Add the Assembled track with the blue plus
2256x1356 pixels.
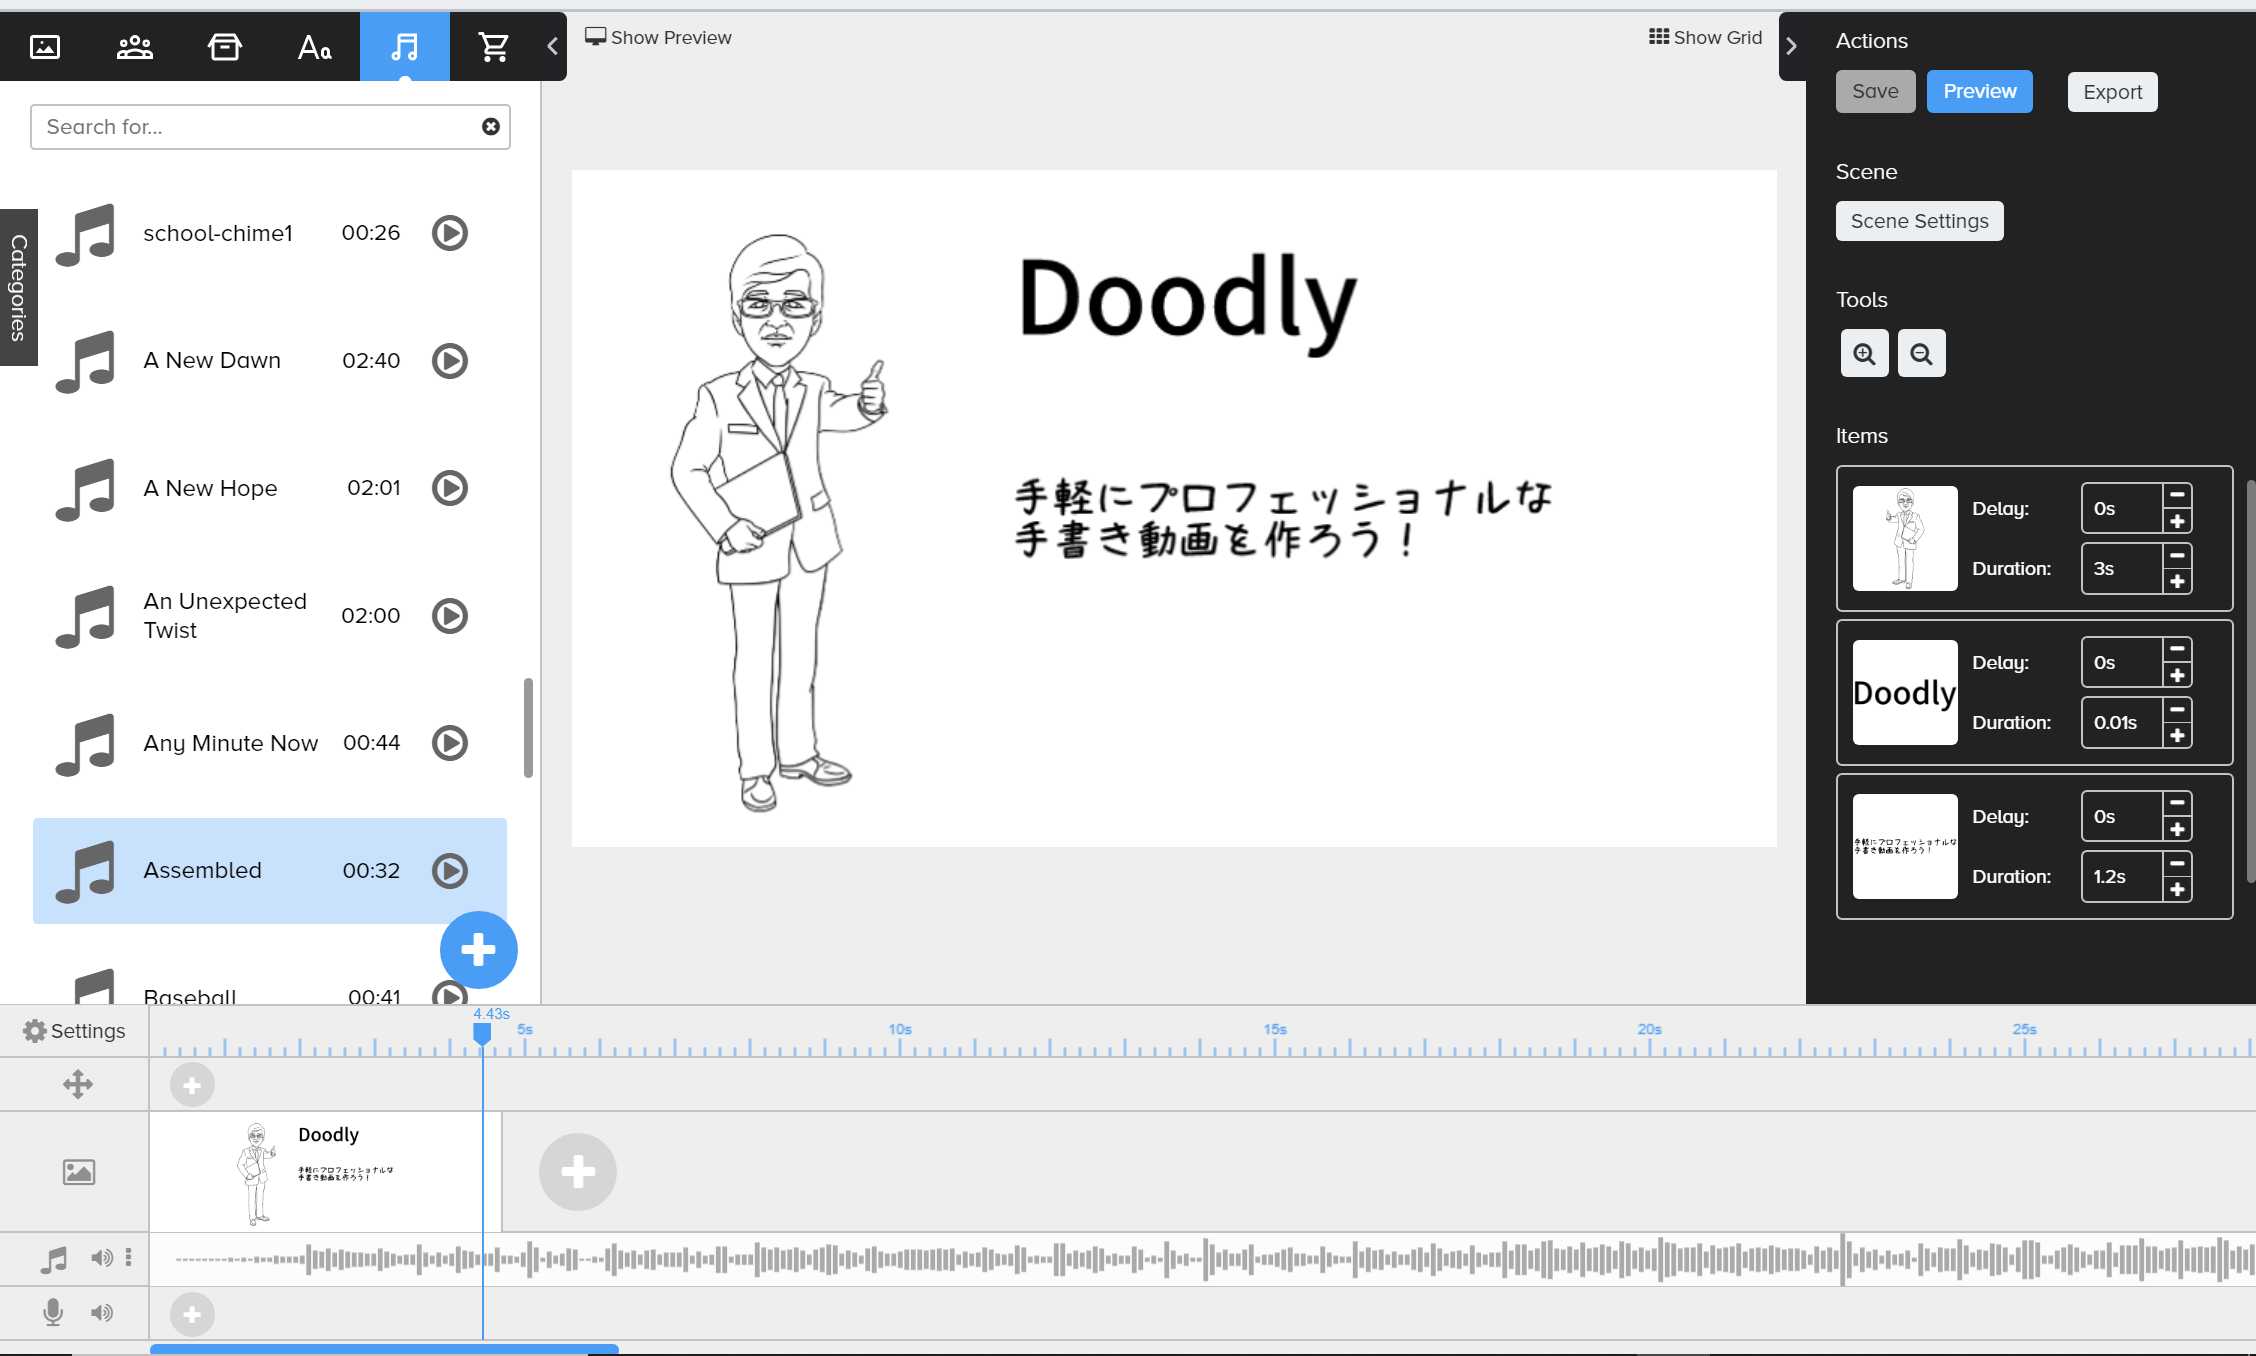[x=478, y=950]
